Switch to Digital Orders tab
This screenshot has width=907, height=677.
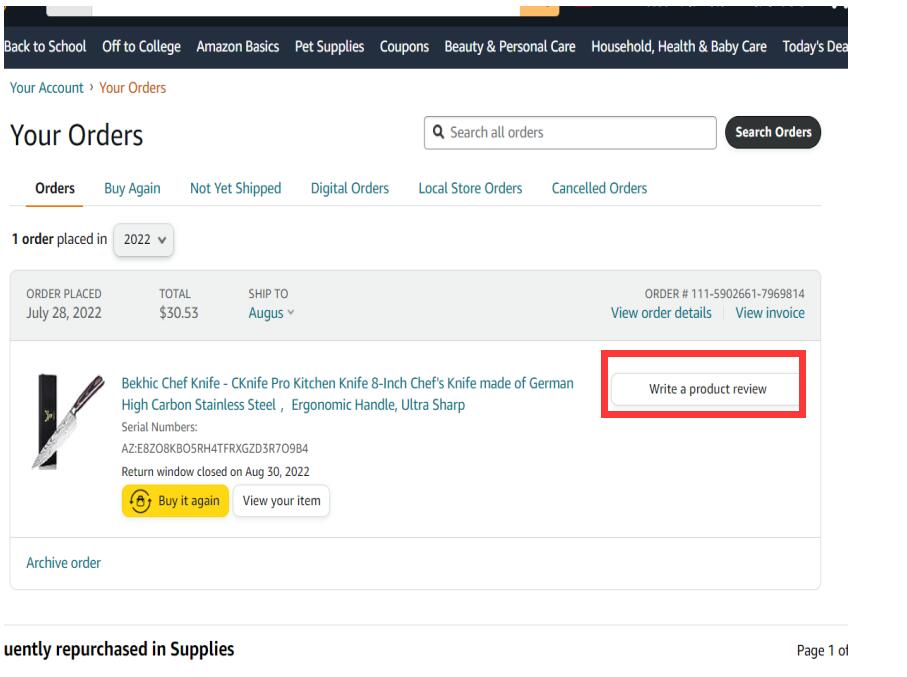(350, 189)
